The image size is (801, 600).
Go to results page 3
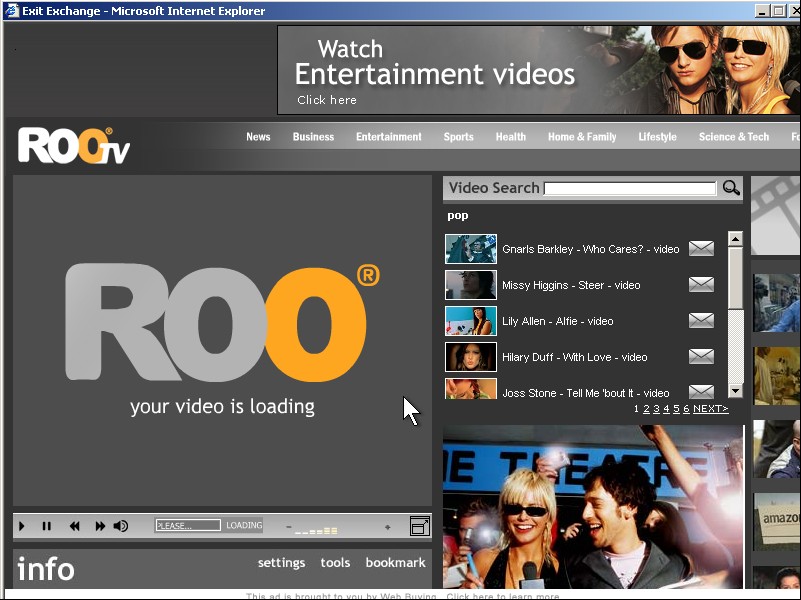click(656, 409)
